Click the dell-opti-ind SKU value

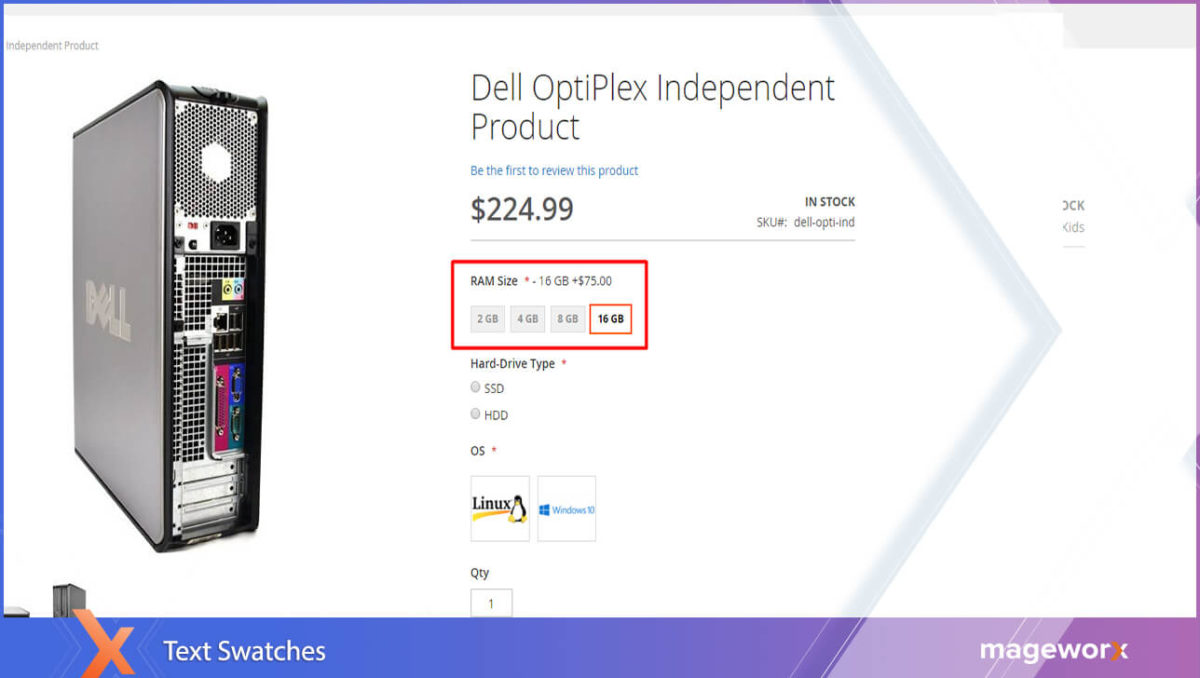pyautogui.click(x=823, y=222)
